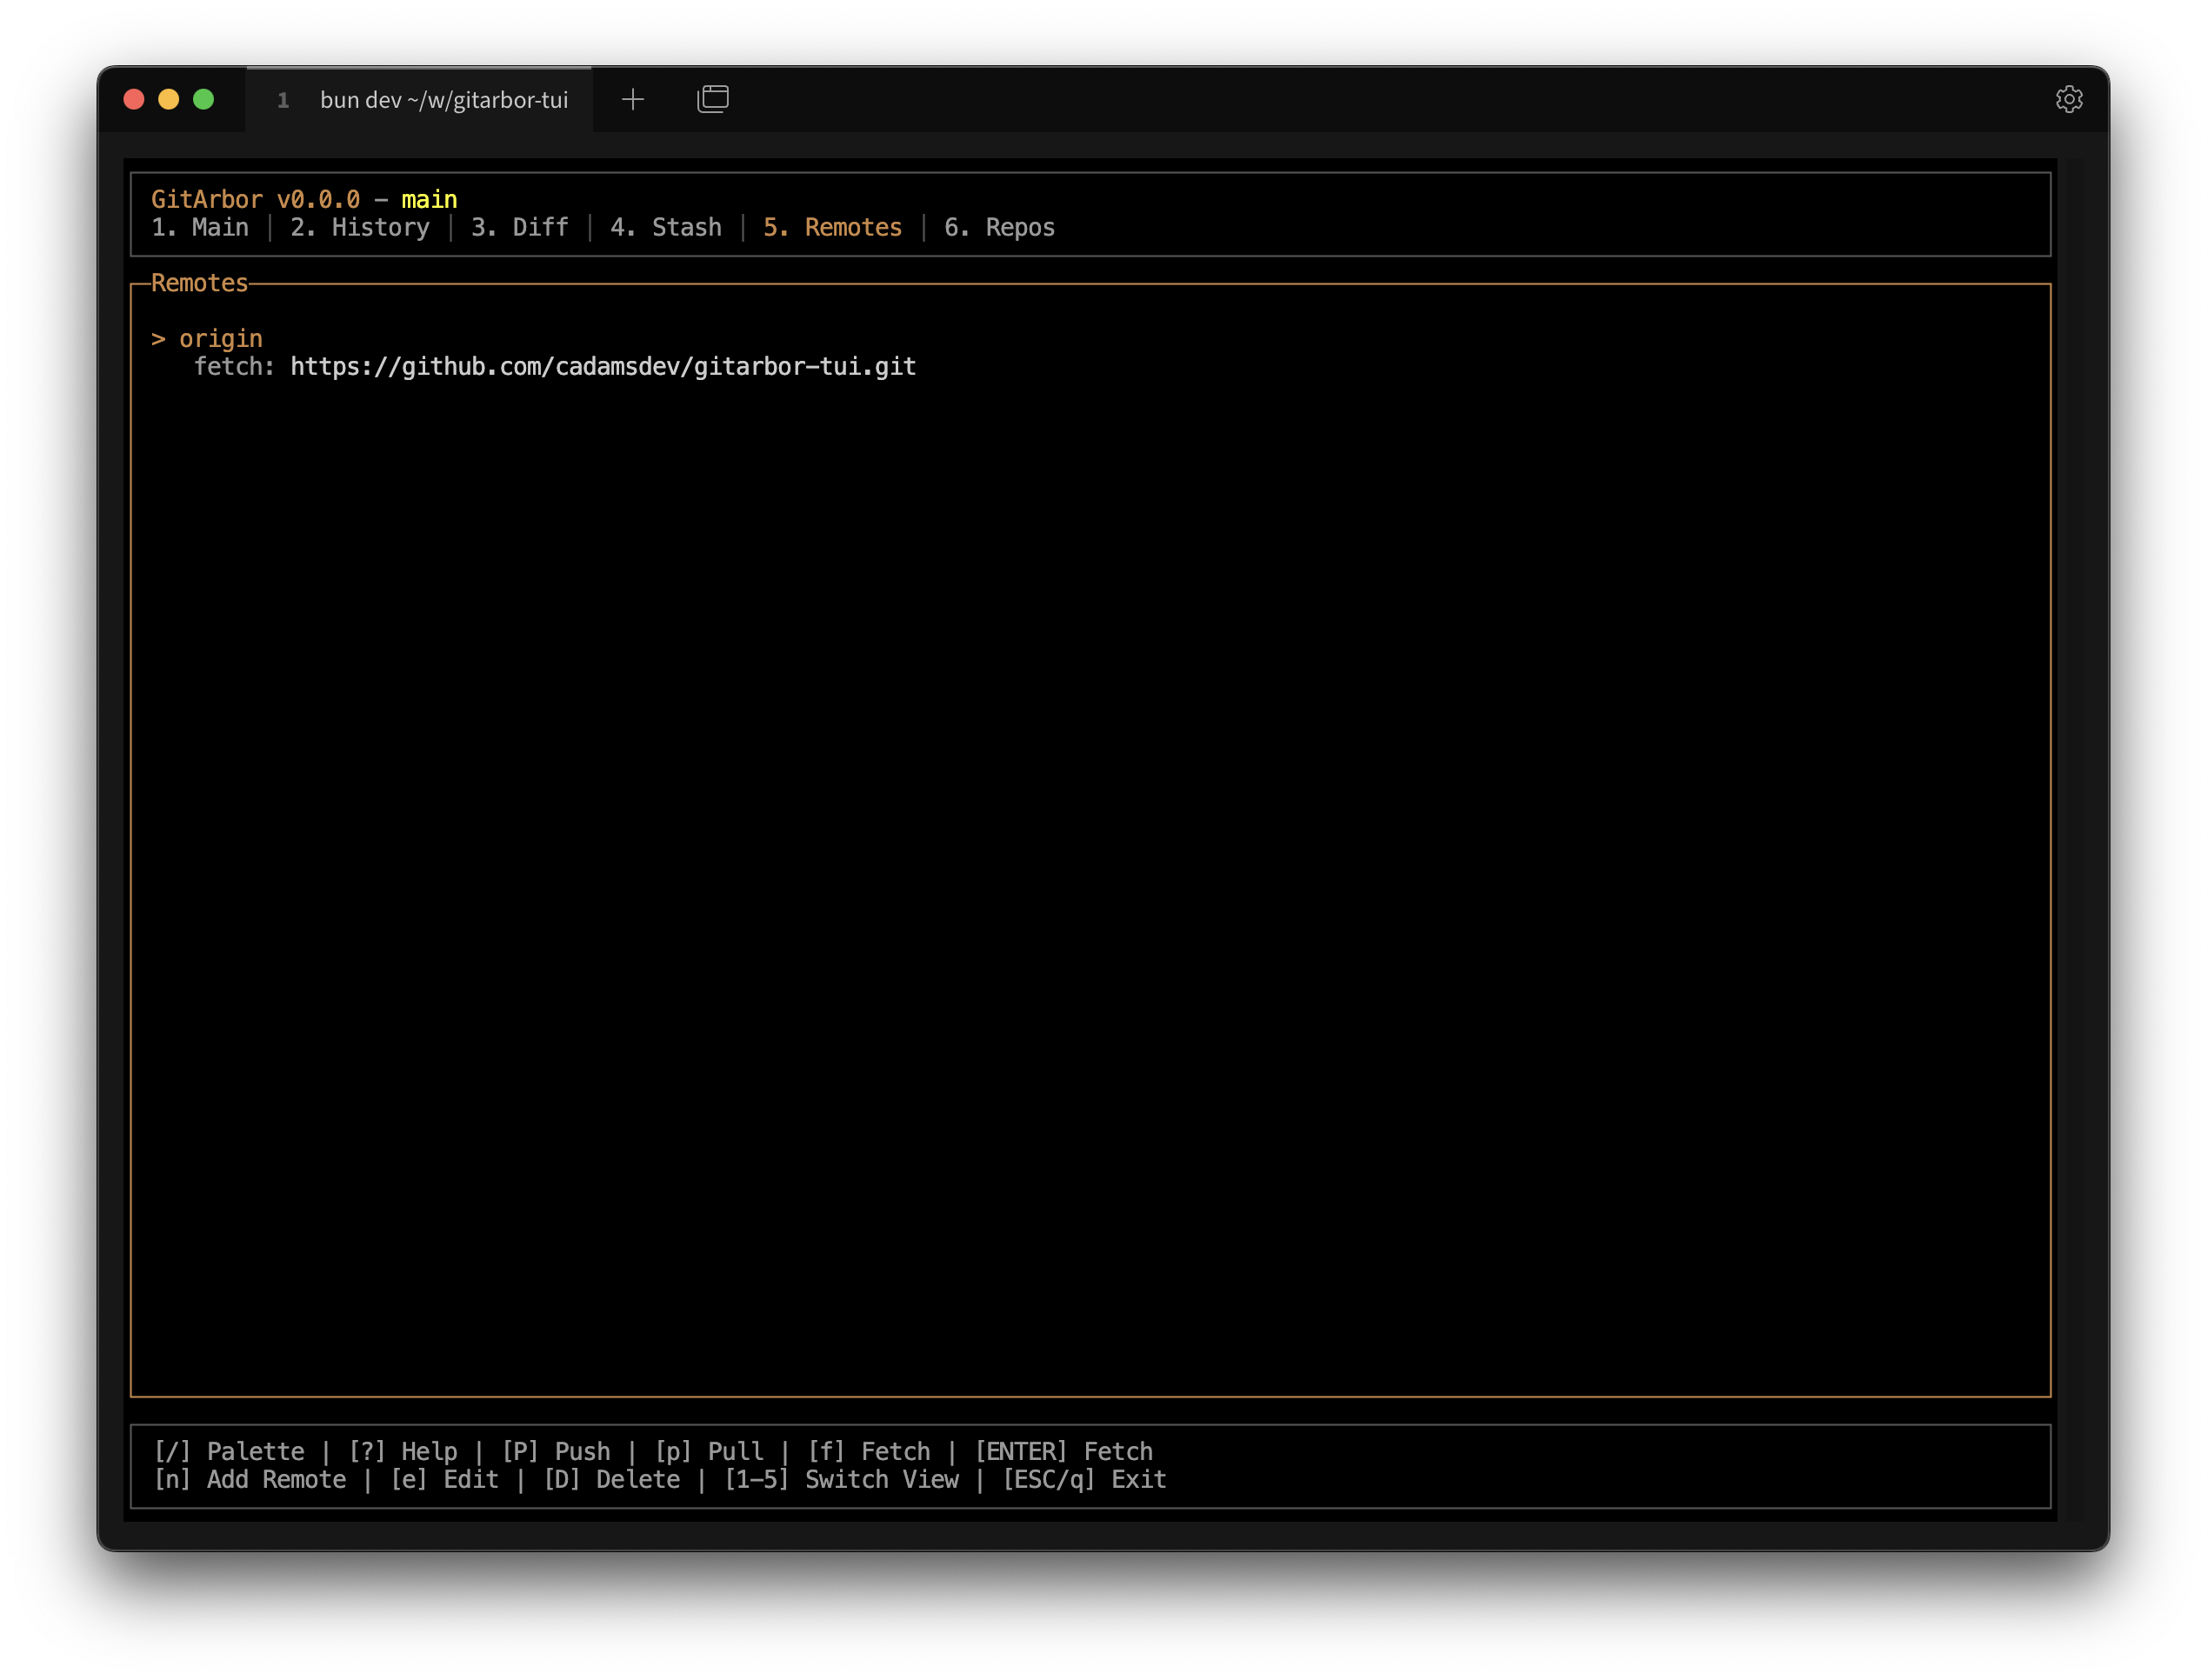Click the [D] Delete shortcut hint
The height and width of the screenshot is (1680, 2207).
pos(611,1479)
